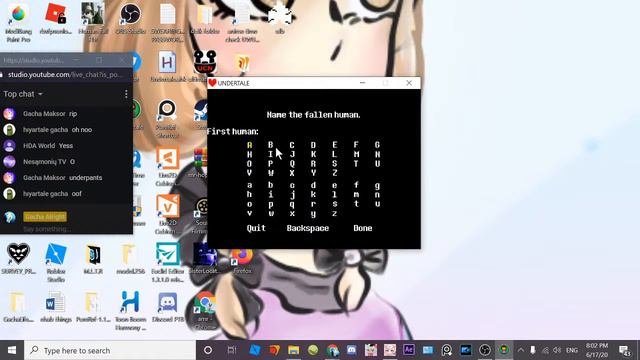
Task: Open Roblox Studio taskbar icon
Action: pyautogui.click(x=255, y=350)
